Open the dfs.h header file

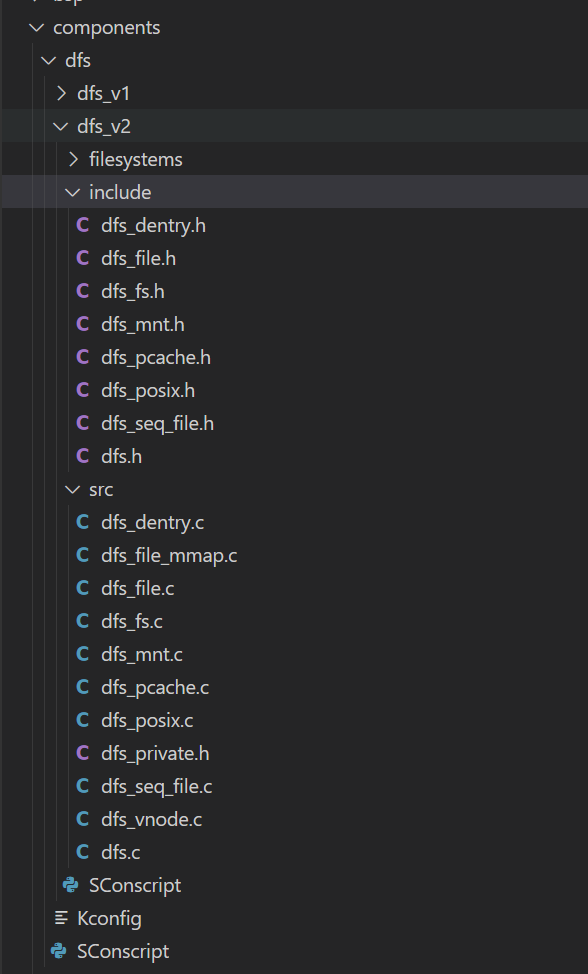(x=122, y=457)
